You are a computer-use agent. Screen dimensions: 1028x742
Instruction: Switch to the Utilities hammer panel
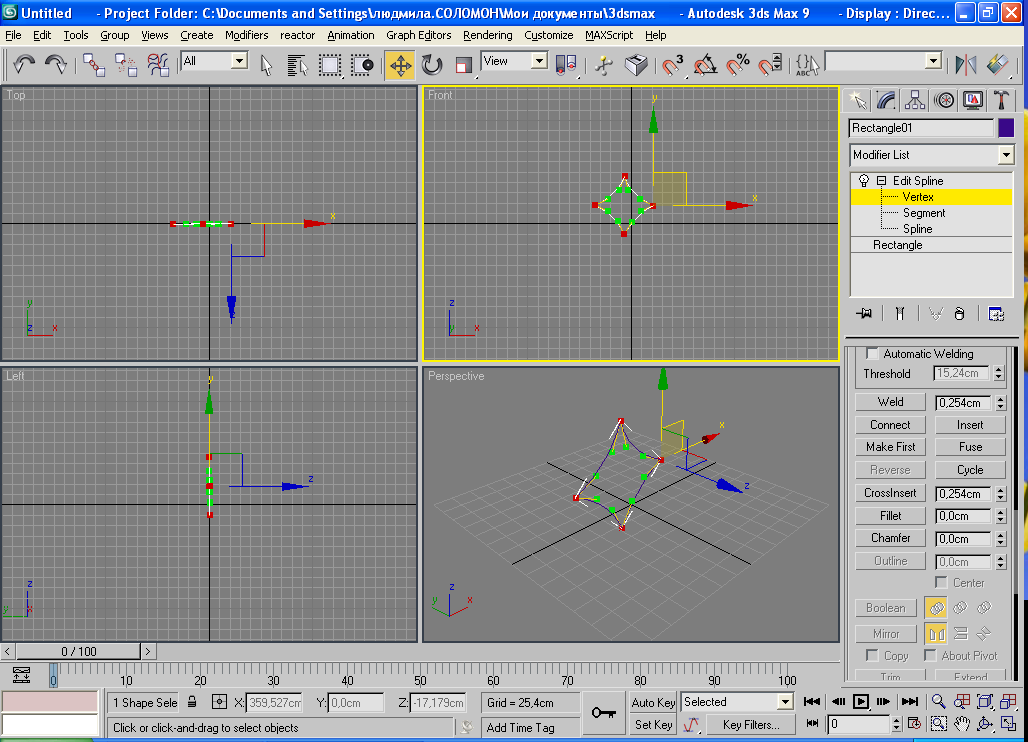point(1001,100)
